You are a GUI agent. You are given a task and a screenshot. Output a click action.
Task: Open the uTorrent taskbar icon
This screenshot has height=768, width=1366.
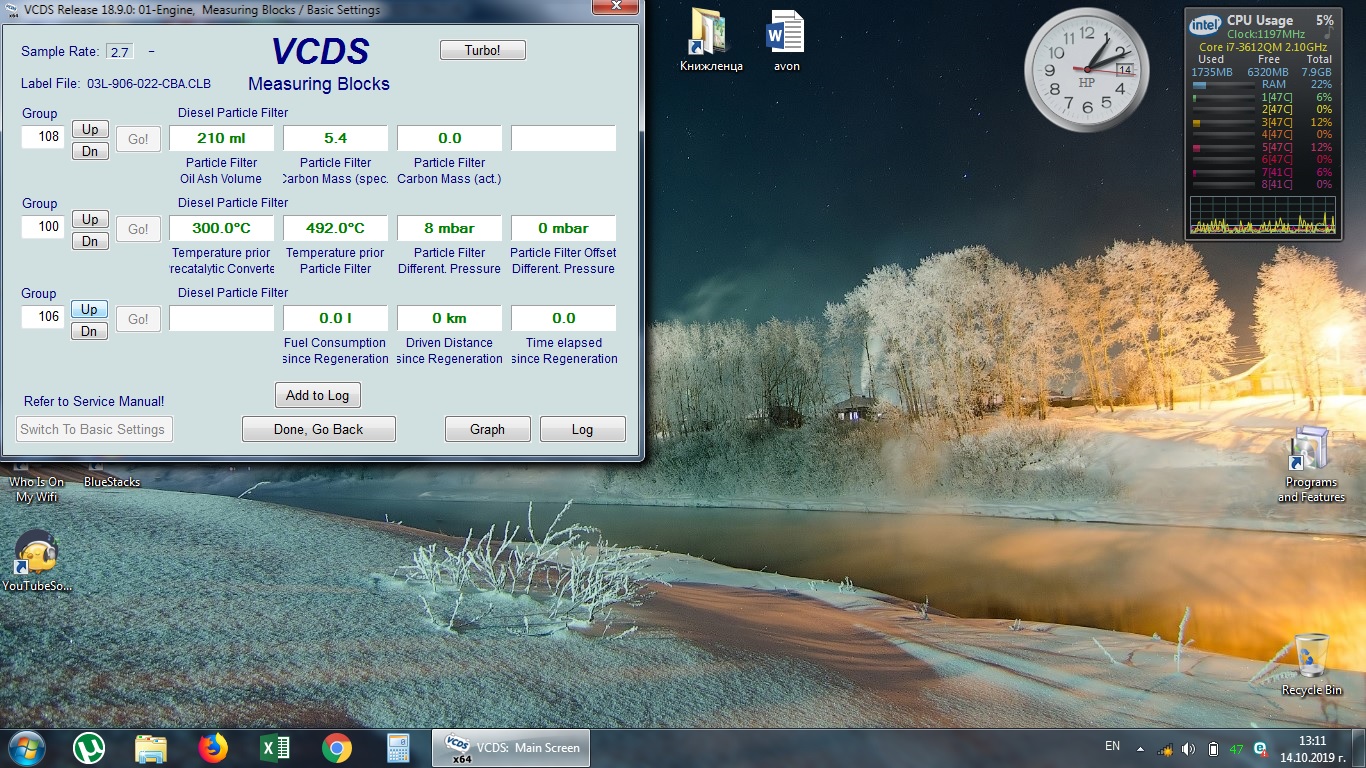click(x=89, y=748)
